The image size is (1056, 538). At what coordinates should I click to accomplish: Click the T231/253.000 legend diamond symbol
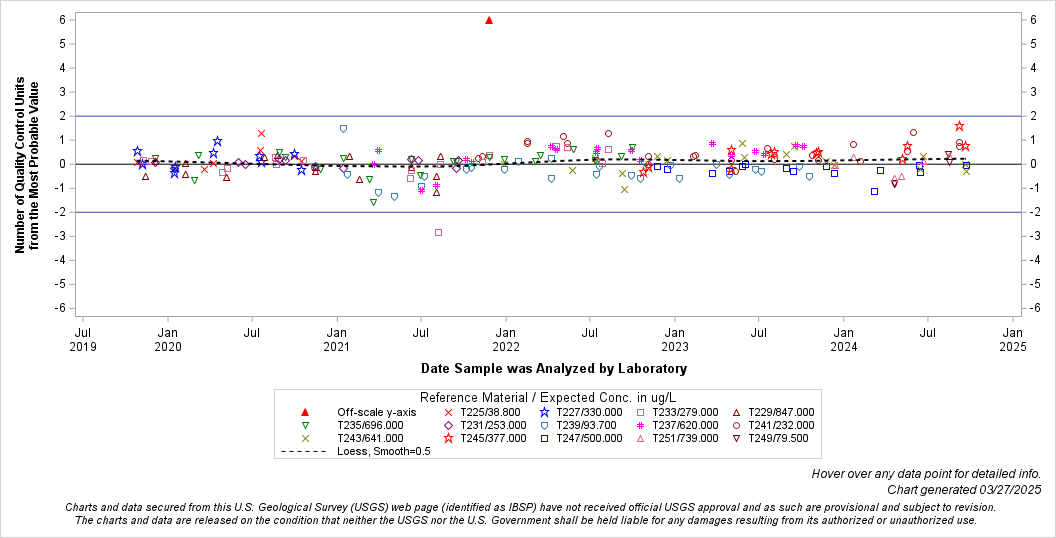point(448,426)
